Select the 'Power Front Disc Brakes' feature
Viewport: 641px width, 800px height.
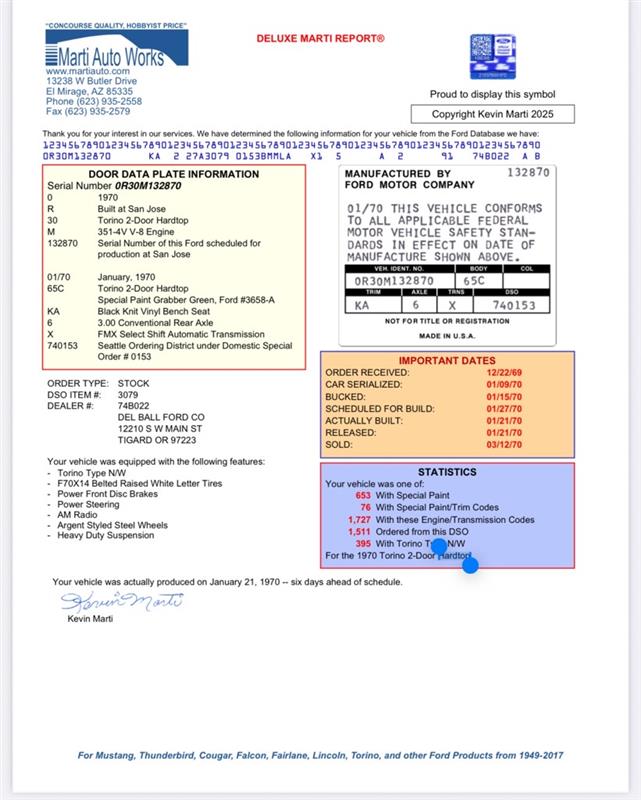pos(107,494)
